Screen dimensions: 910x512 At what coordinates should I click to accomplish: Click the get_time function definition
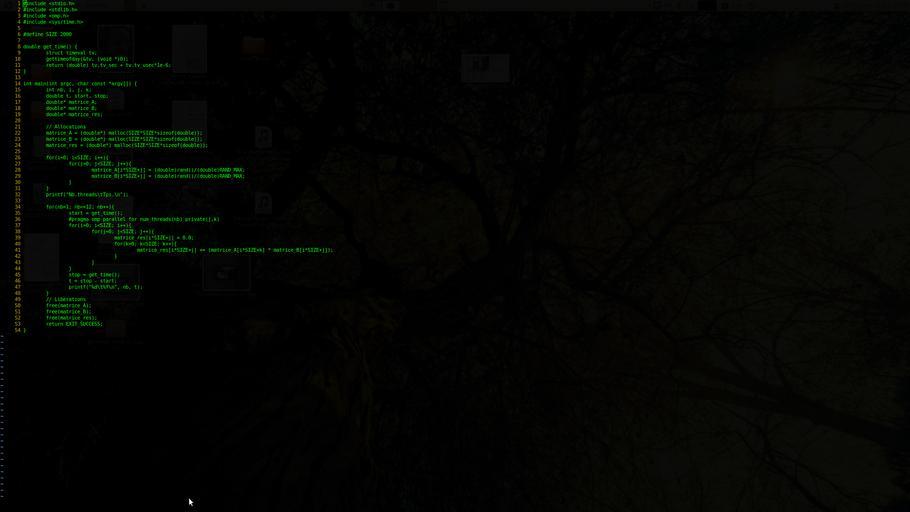point(50,47)
